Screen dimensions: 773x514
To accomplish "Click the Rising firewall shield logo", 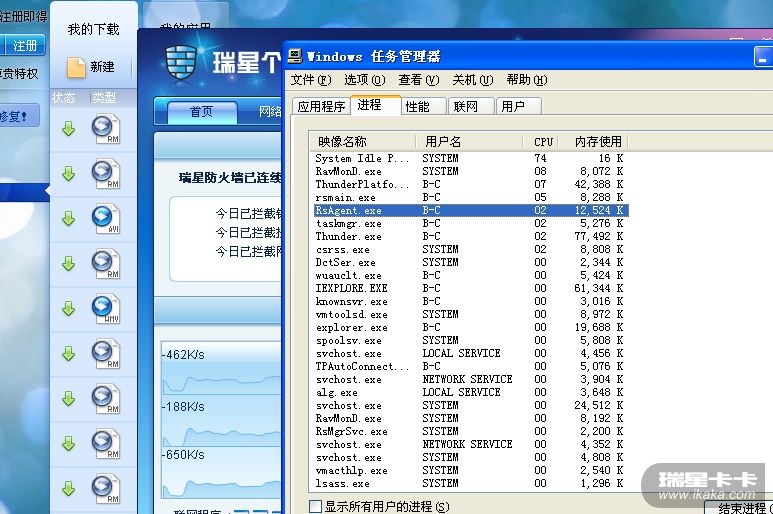I will click(181, 63).
